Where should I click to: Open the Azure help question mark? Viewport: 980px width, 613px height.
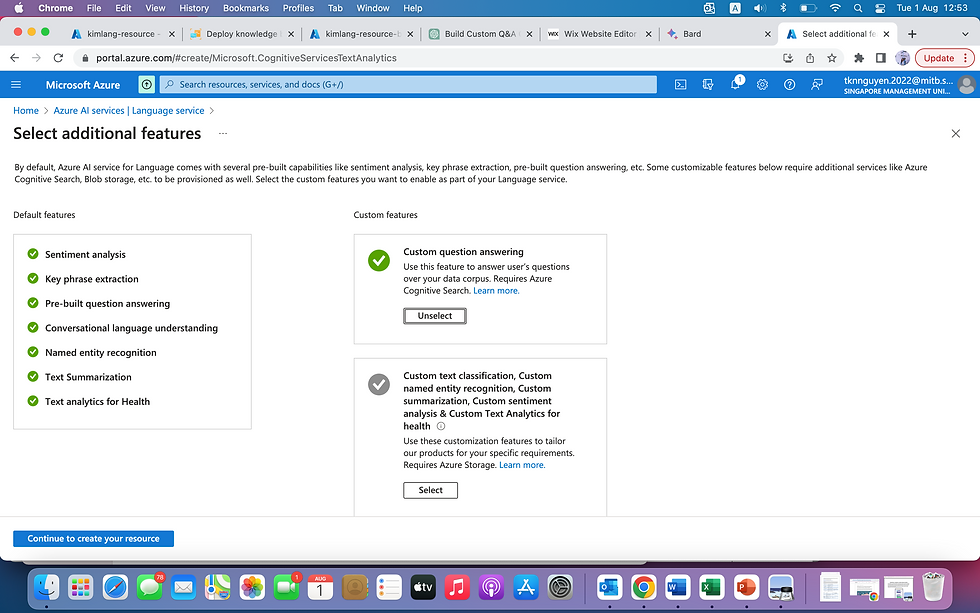point(789,84)
